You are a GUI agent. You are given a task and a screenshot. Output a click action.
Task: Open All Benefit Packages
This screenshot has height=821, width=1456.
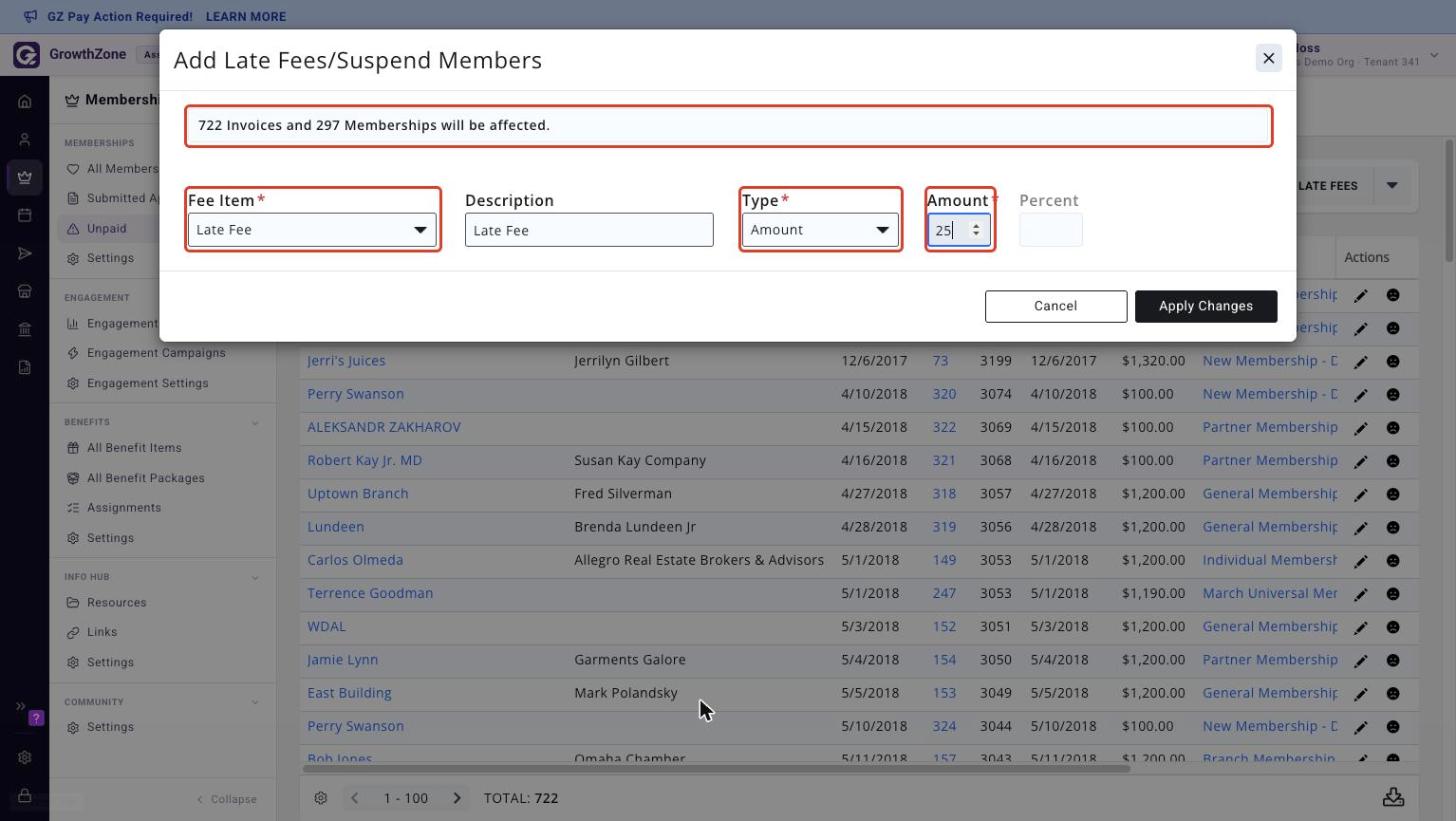coord(145,478)
